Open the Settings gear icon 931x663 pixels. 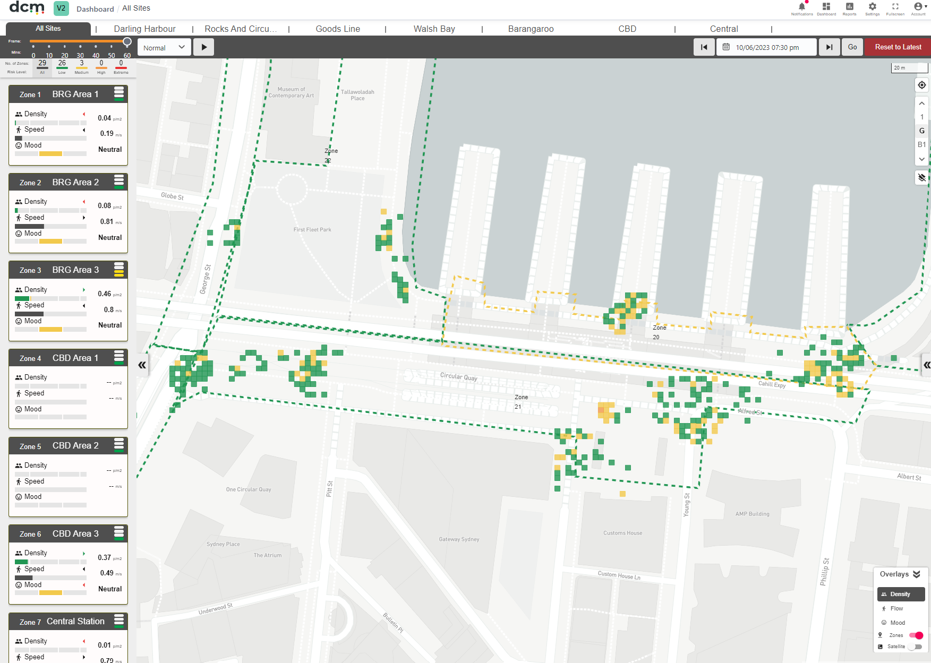click(x=872, y=8)
